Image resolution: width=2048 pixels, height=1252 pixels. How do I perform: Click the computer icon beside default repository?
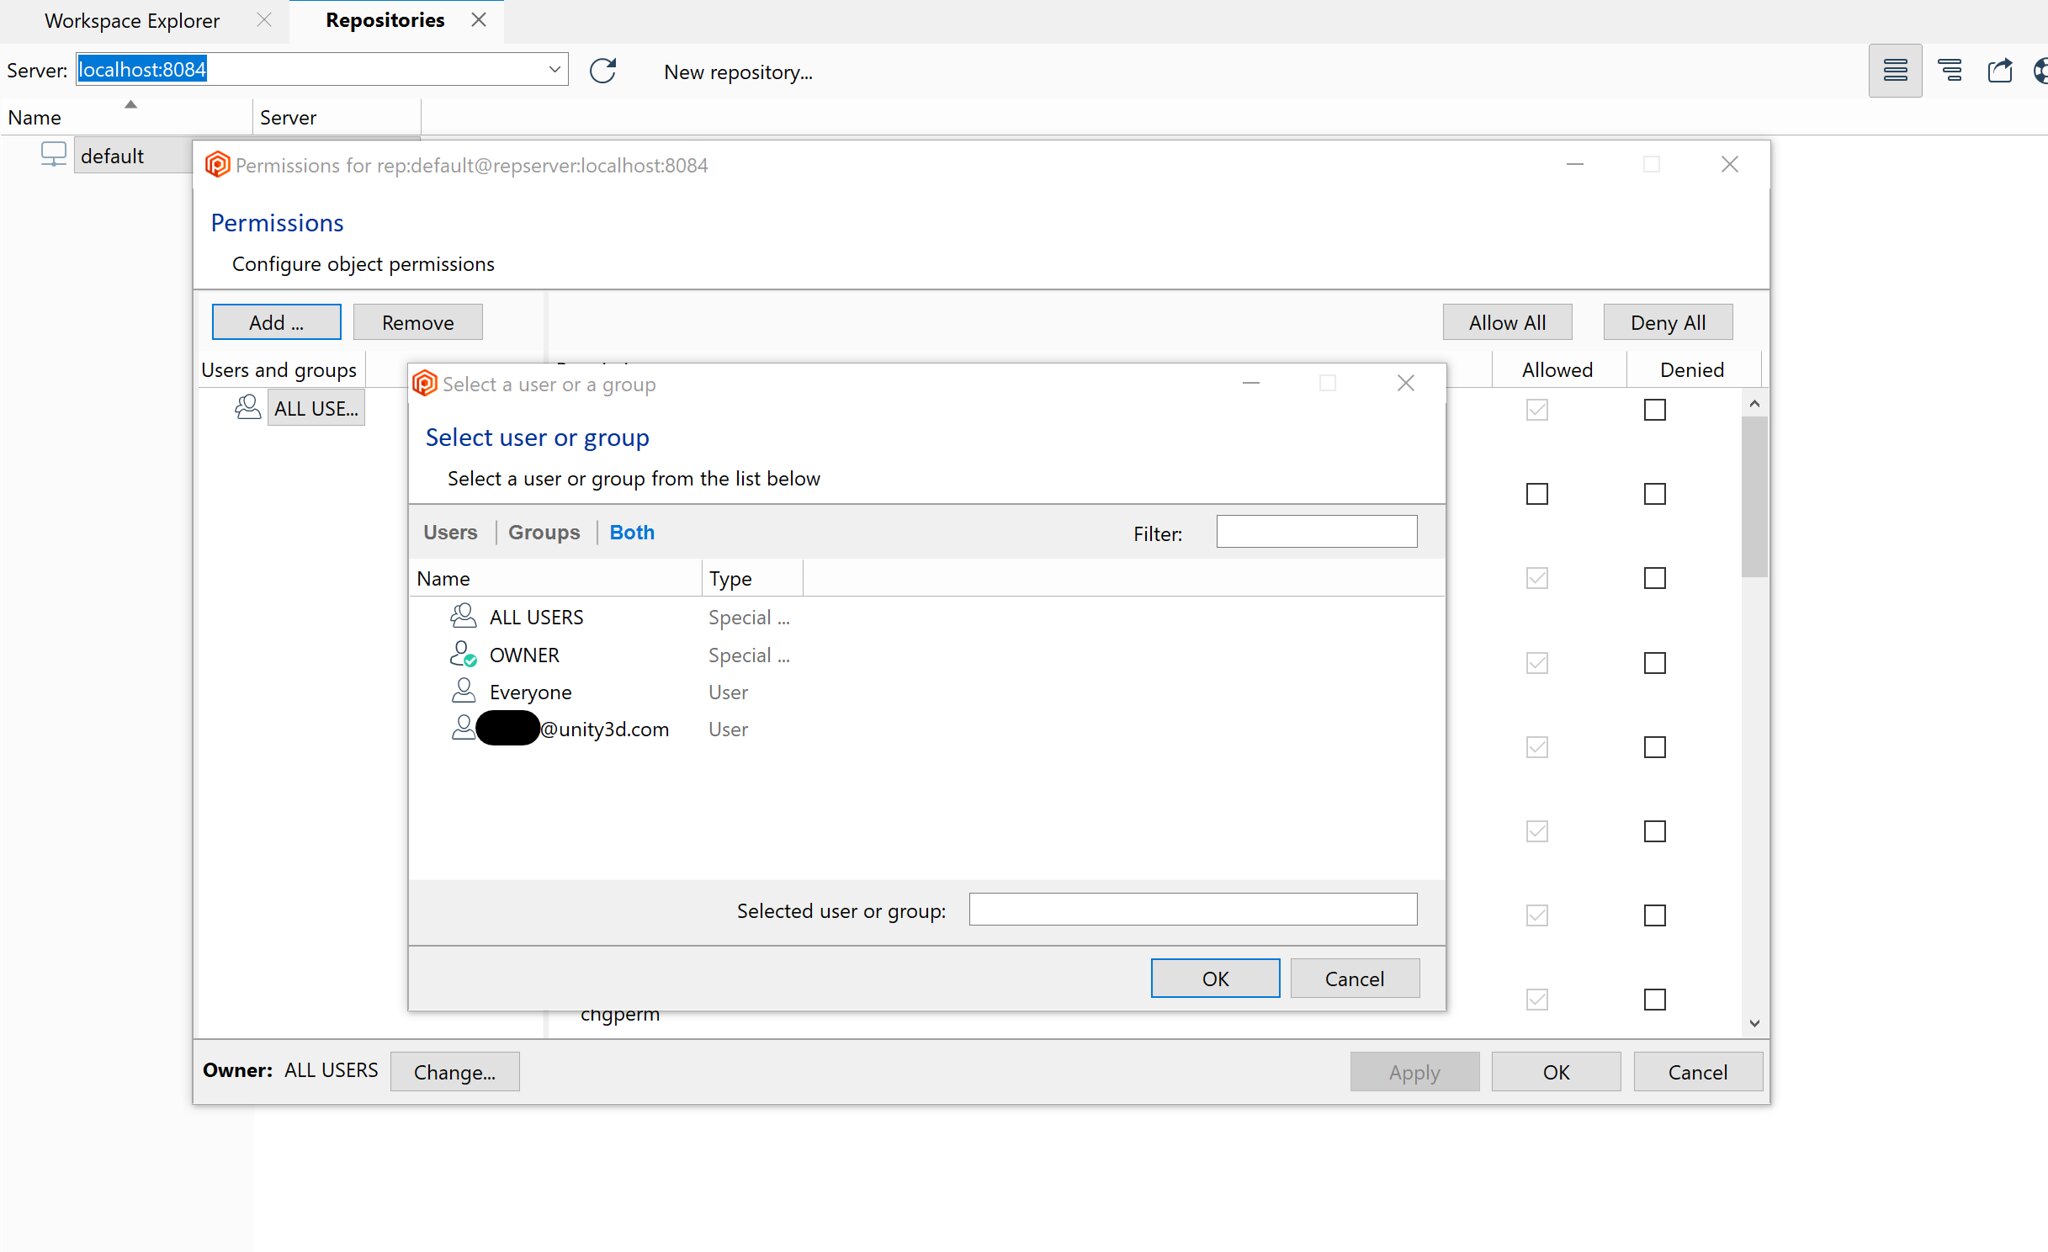tap(53, 153)
